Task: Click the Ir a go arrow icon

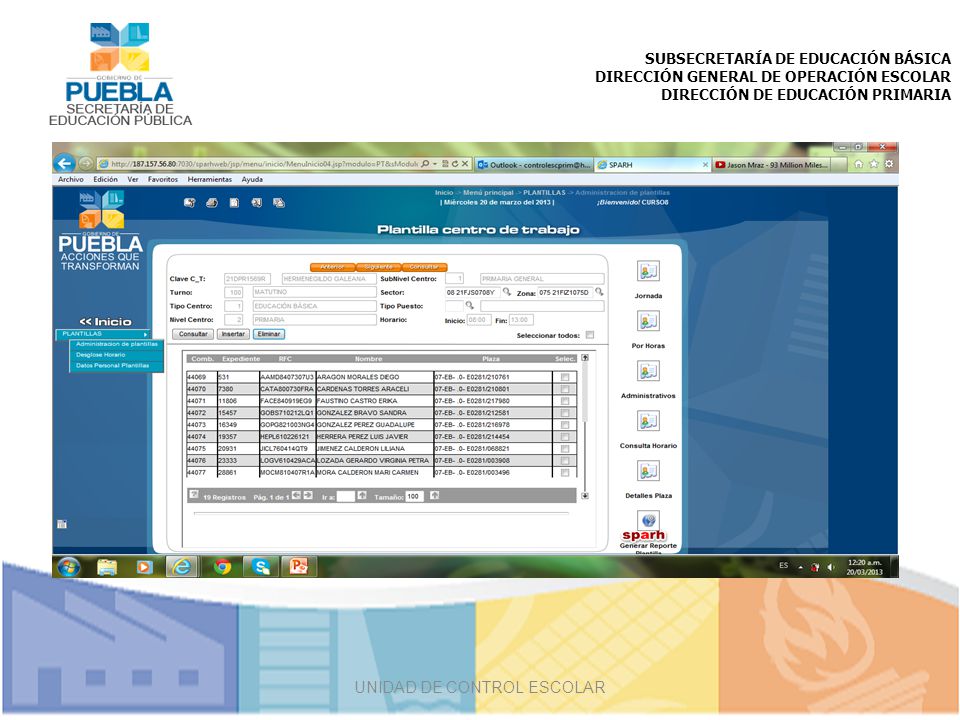Action: pos(362,495)
